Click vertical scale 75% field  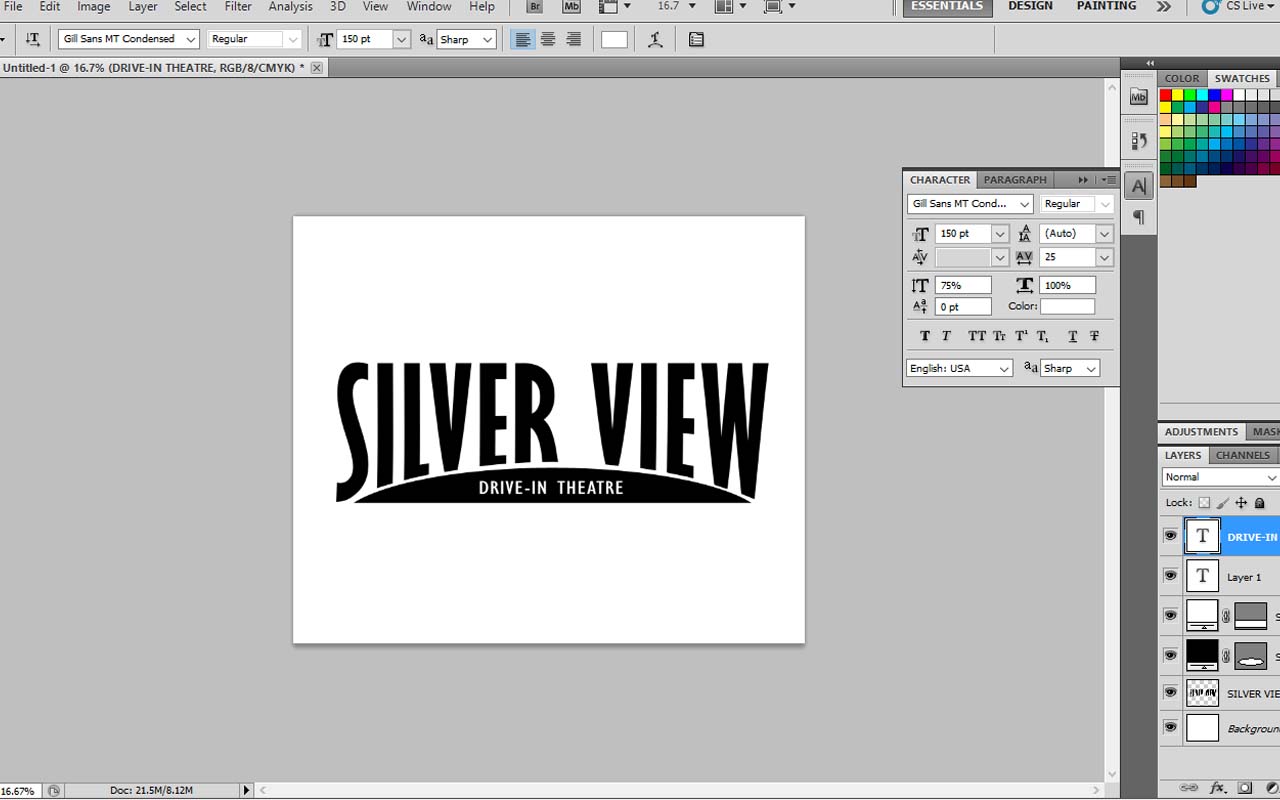[x=963, y=285]
